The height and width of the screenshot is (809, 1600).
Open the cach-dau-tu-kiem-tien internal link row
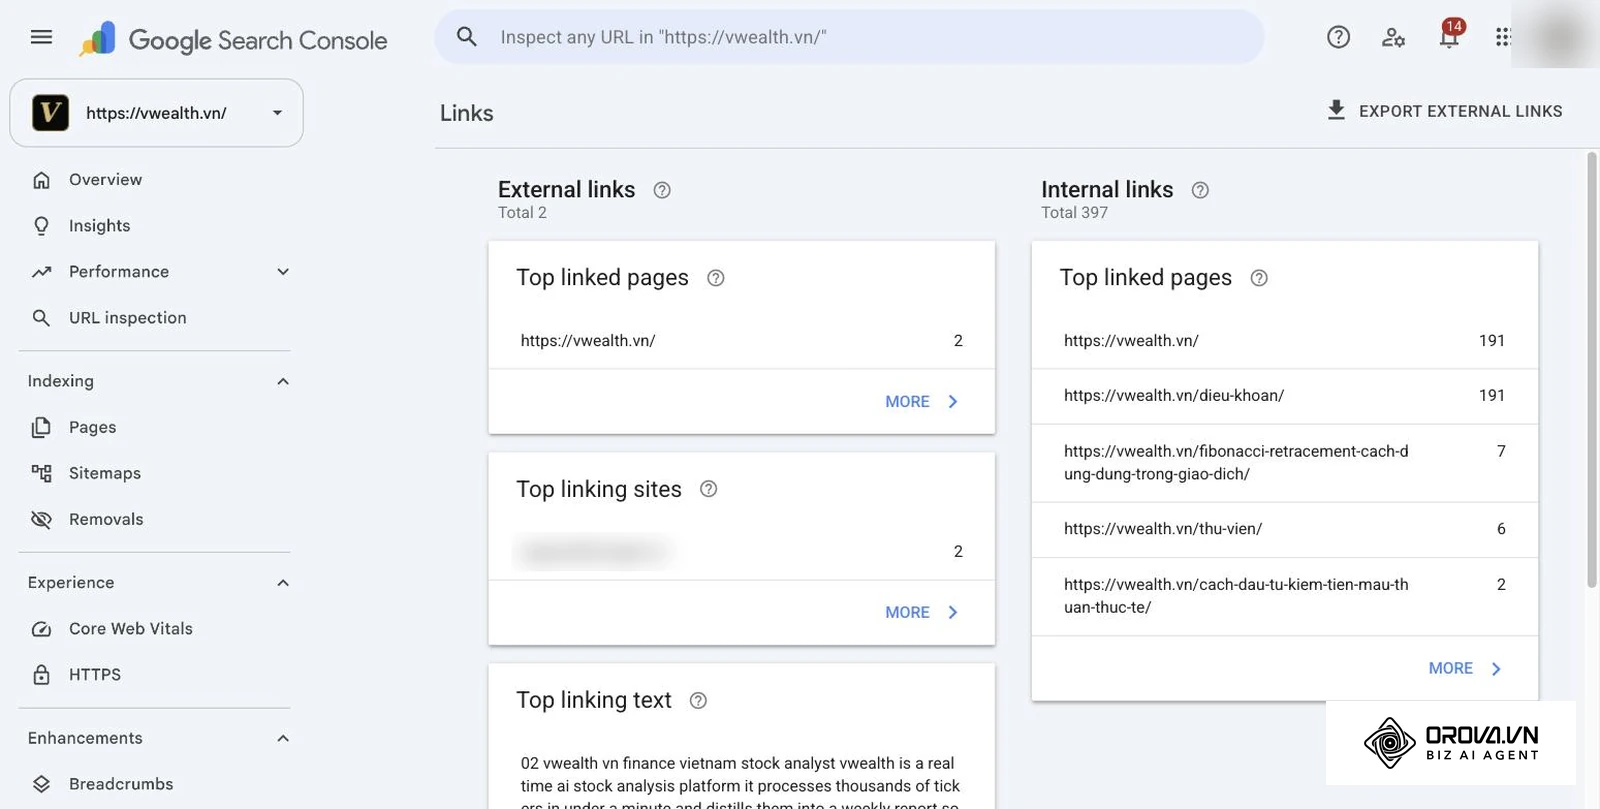click(1285, 596)
